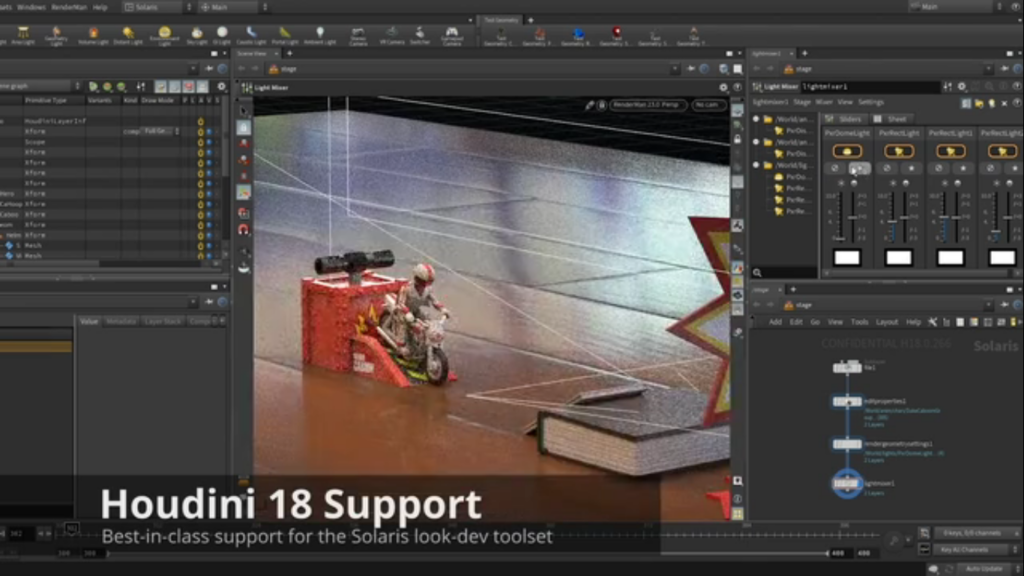Click the search icon under light tree
Screen dimensions: 1024x576
[x=757, y=272]
